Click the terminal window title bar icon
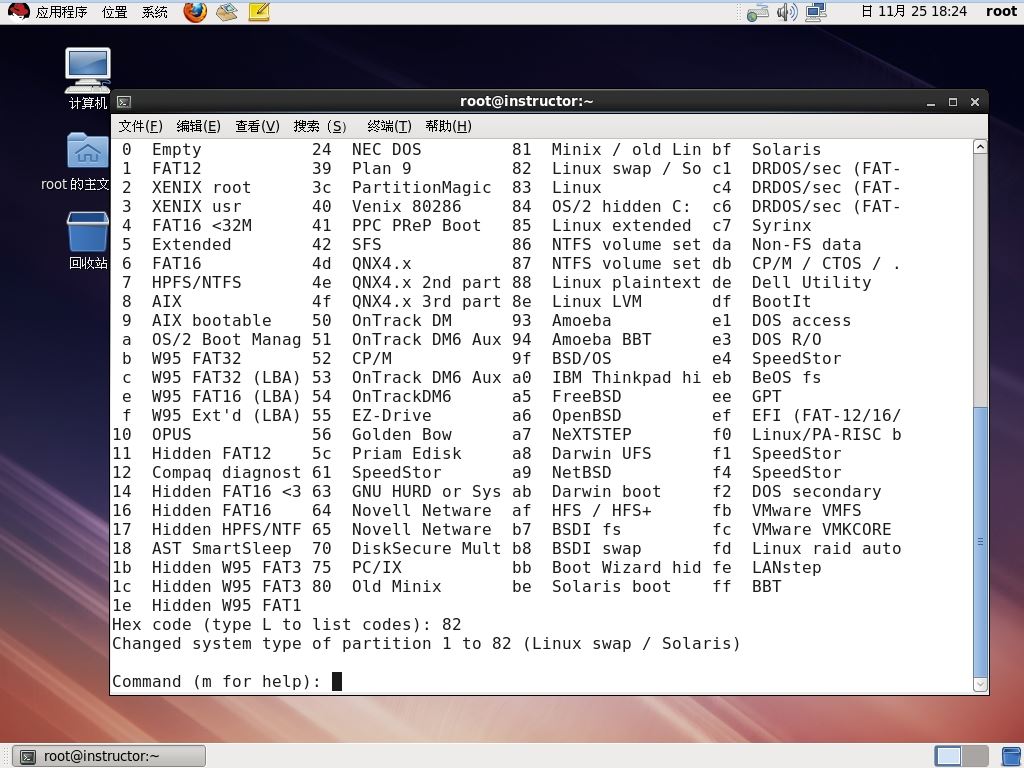 pos(123,102)
